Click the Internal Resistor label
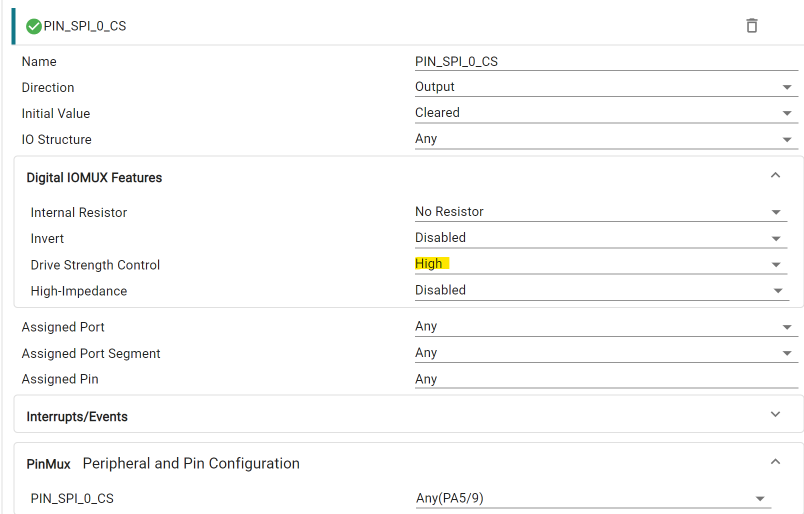Image resolution: width=804 pixels, height=514 pixels. [x=79, y=213]
